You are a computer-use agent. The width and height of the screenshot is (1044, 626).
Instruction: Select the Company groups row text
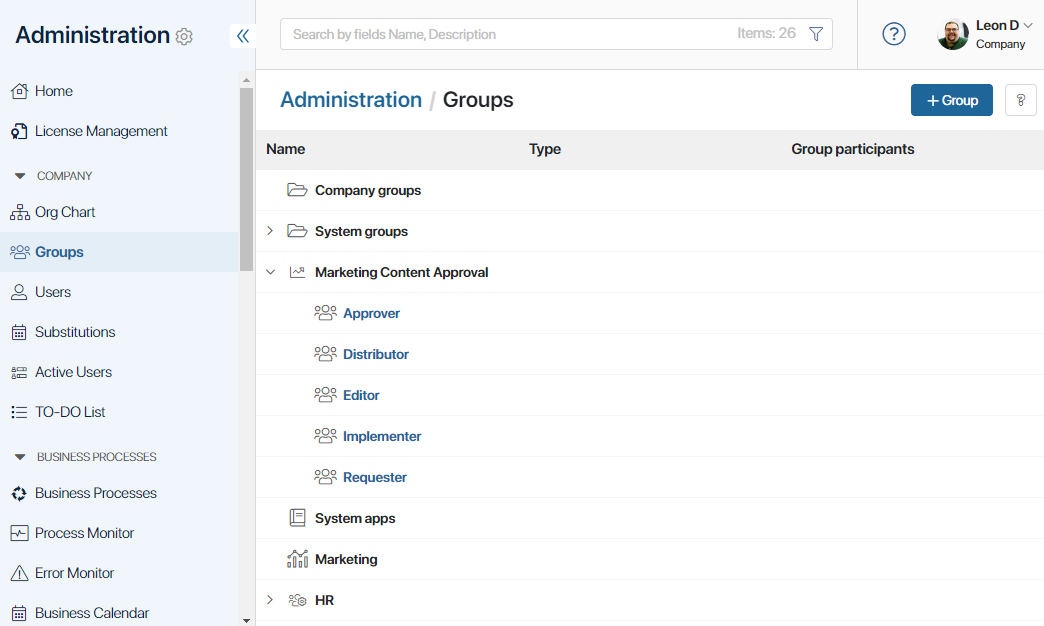(x=368, y=190)
